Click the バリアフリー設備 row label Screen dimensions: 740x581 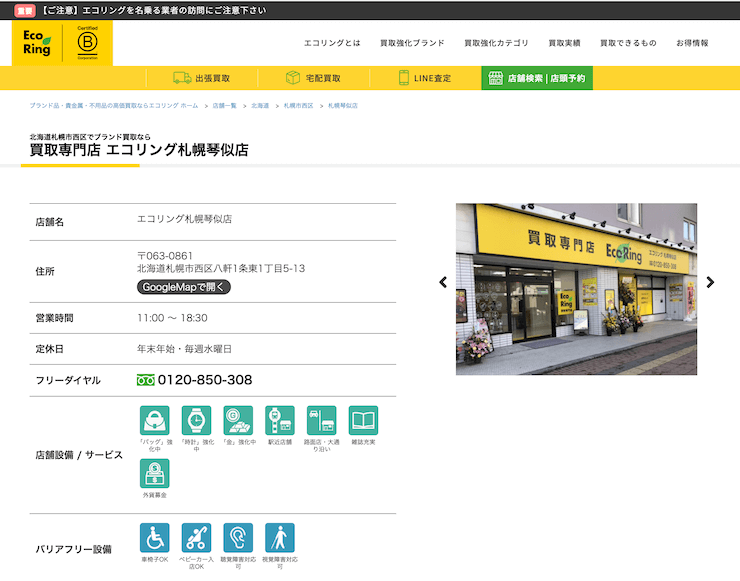(x=74, y=549)
